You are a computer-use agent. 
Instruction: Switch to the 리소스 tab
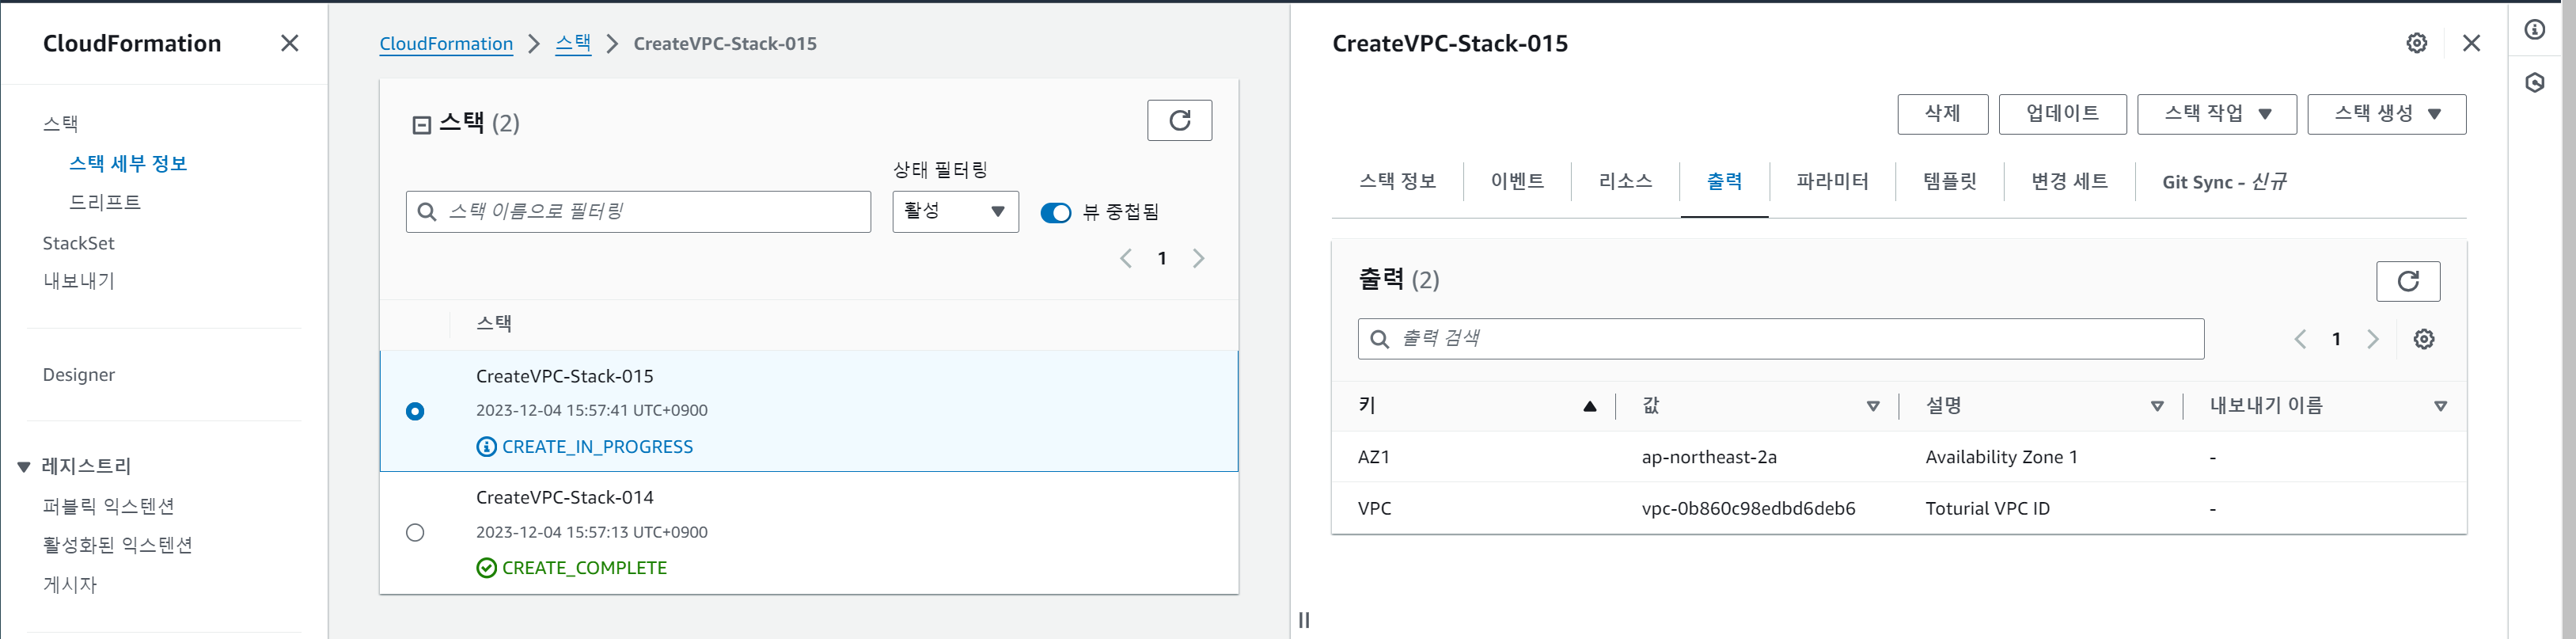[1625, 181]
